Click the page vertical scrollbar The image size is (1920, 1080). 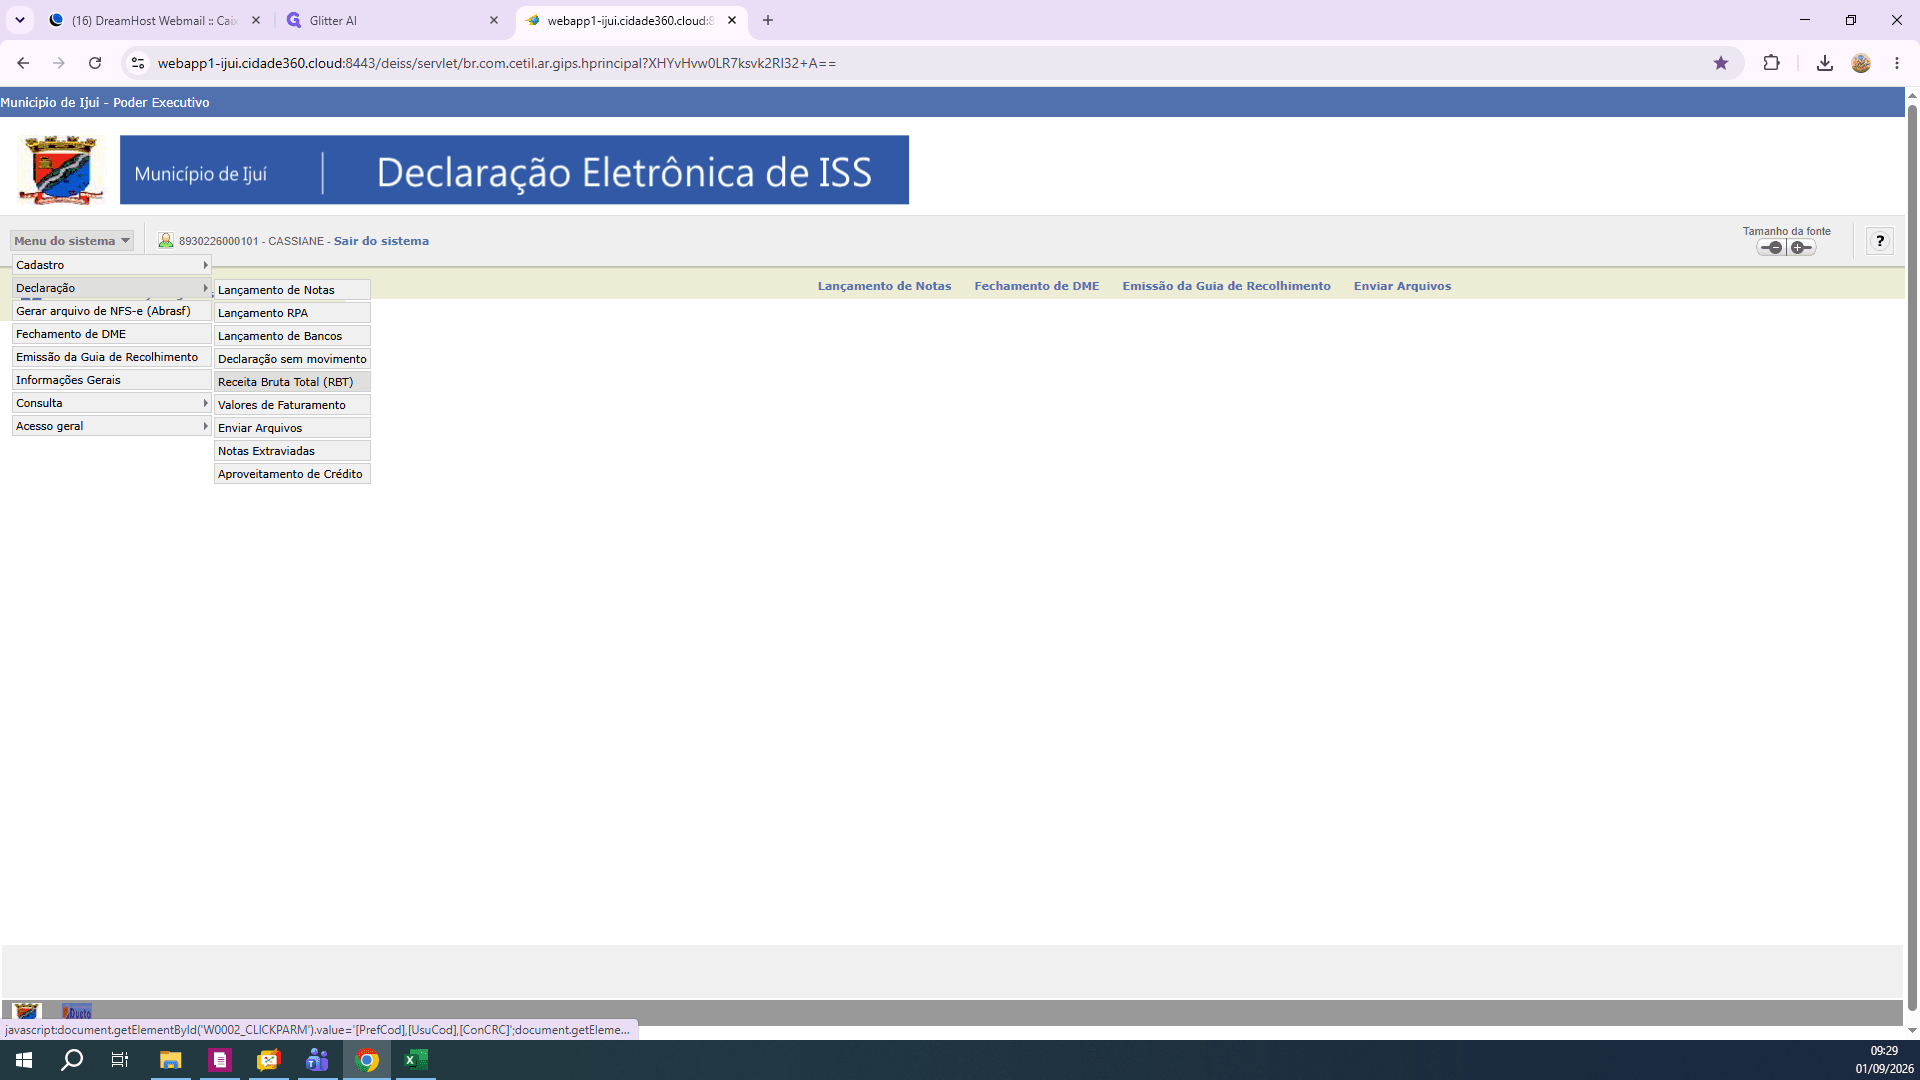point(1912,560)
